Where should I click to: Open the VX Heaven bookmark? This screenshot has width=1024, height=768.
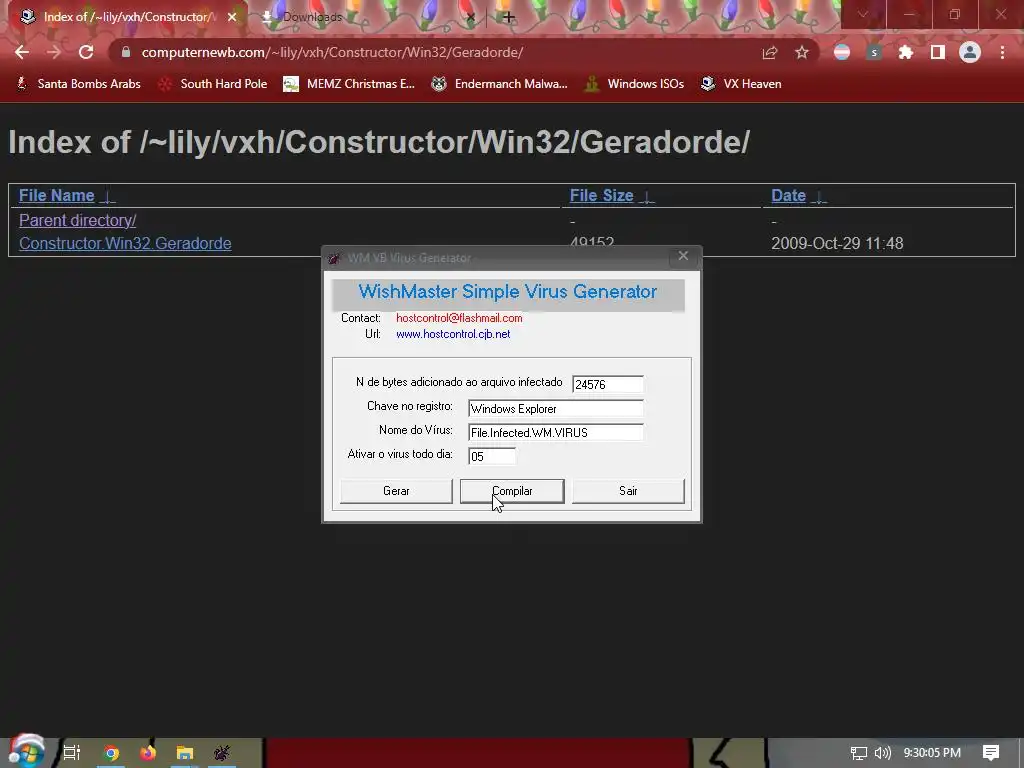click(741, 84)
